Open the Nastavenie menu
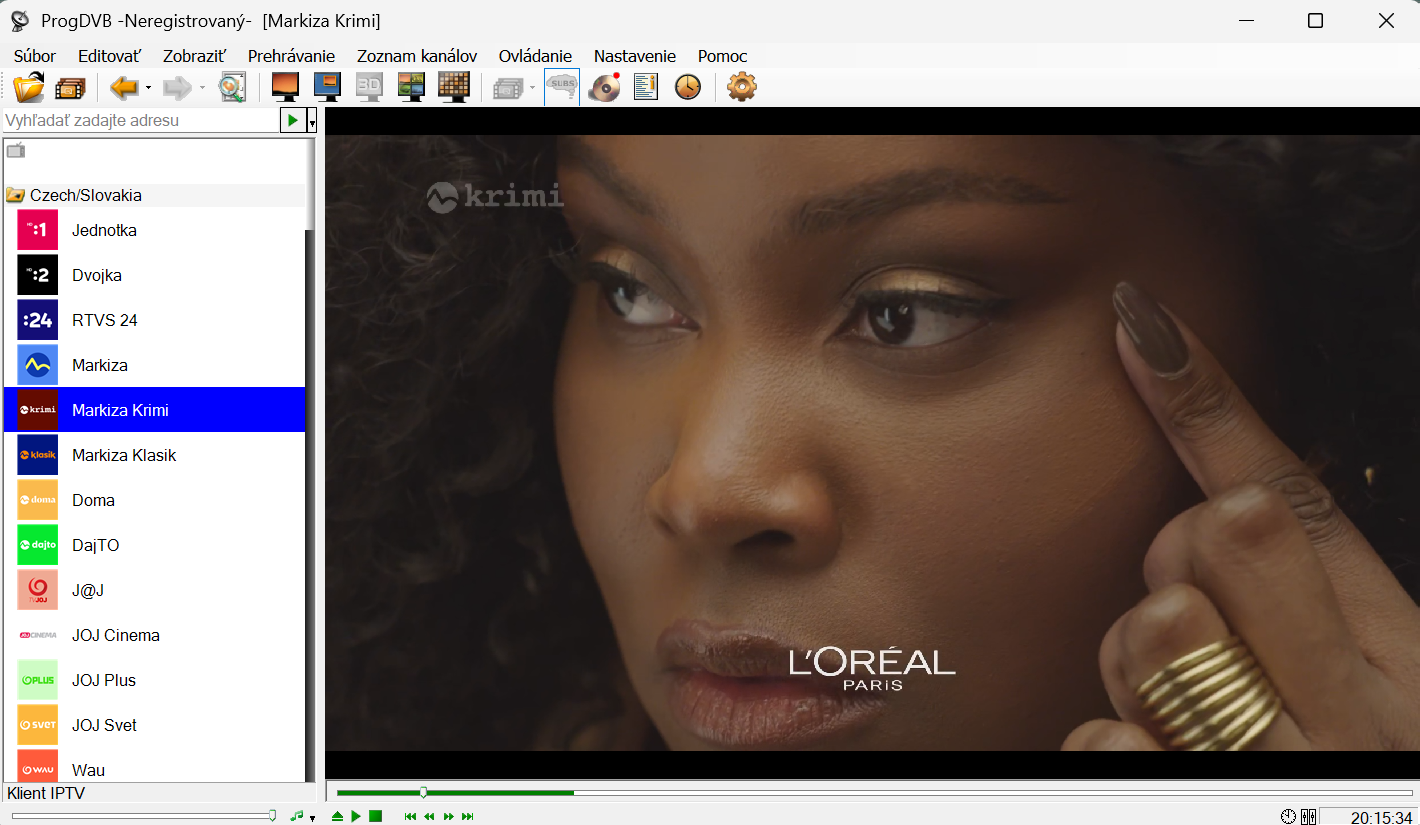The image size is (1420, 825). coord(634,56)
